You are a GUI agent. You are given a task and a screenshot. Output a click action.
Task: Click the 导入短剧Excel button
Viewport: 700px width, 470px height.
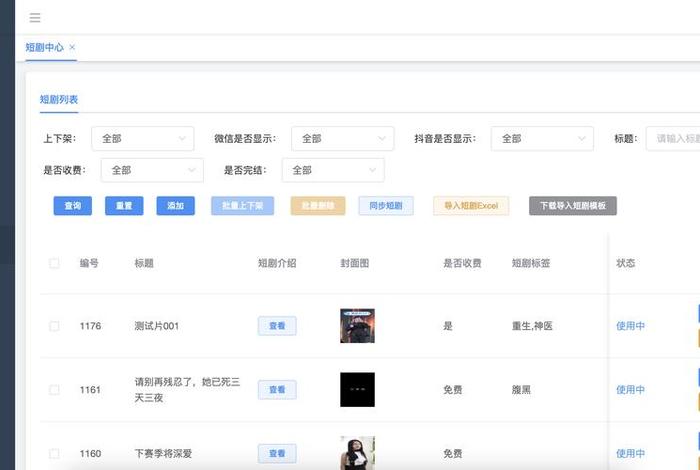point(471,206)
